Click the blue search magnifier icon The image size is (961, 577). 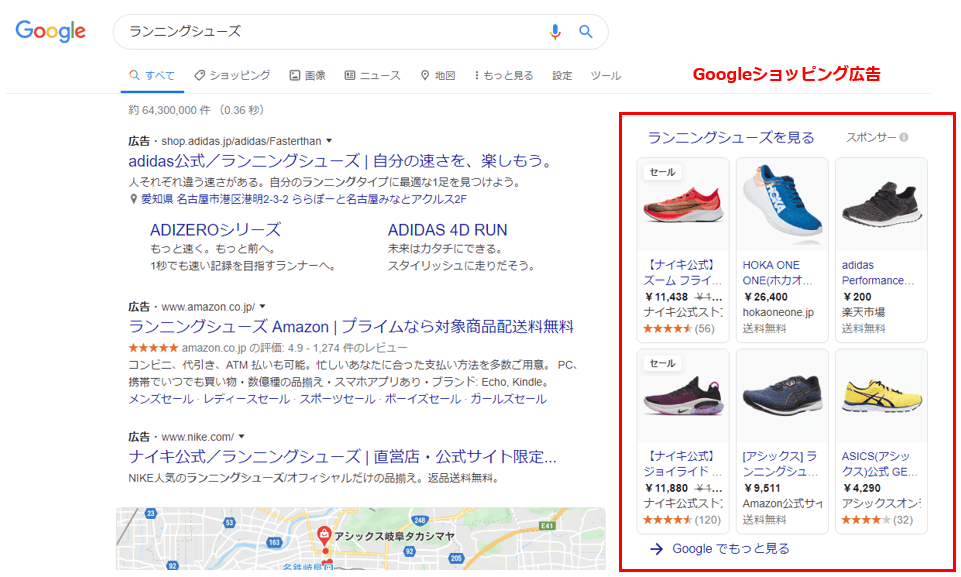pos(585,31)
